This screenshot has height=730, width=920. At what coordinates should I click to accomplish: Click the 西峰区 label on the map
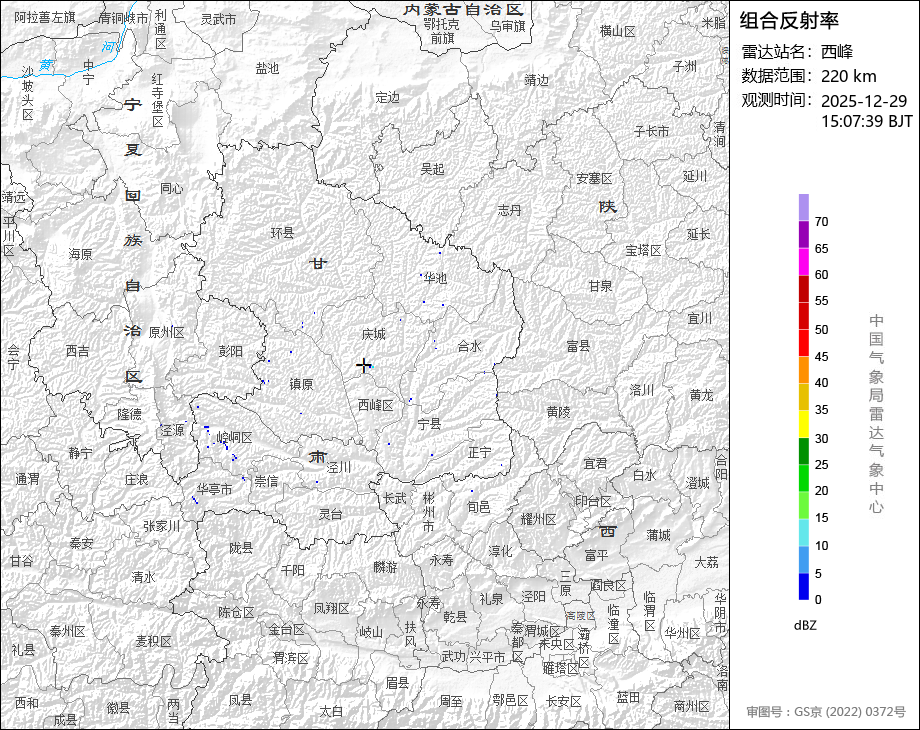coord(376,405)
